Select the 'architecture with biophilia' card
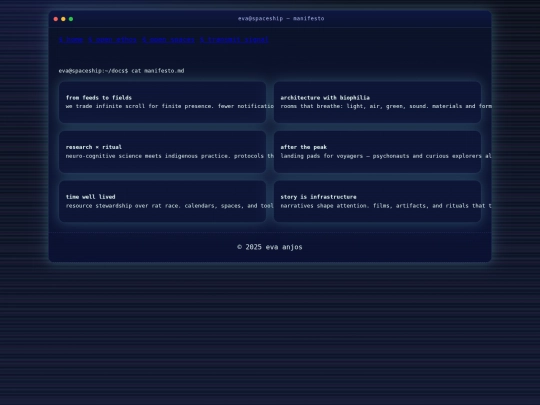This screenshot has width=540, height=405. tap(377, 102)
